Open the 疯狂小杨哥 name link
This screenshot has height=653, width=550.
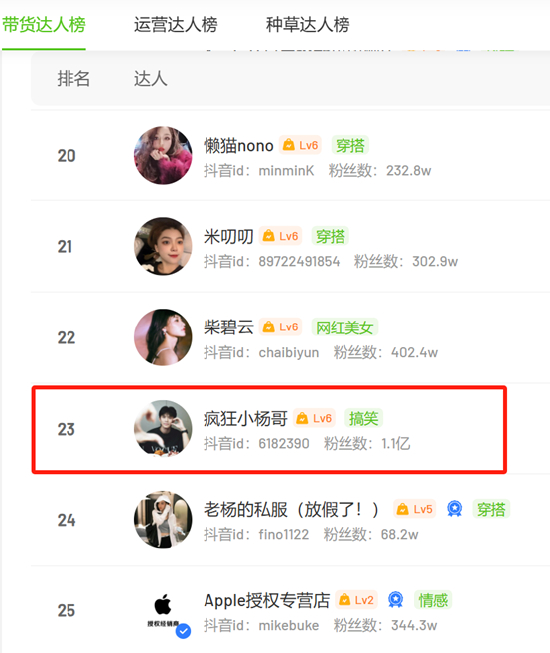pyautogui.click(x=246, y=419)
